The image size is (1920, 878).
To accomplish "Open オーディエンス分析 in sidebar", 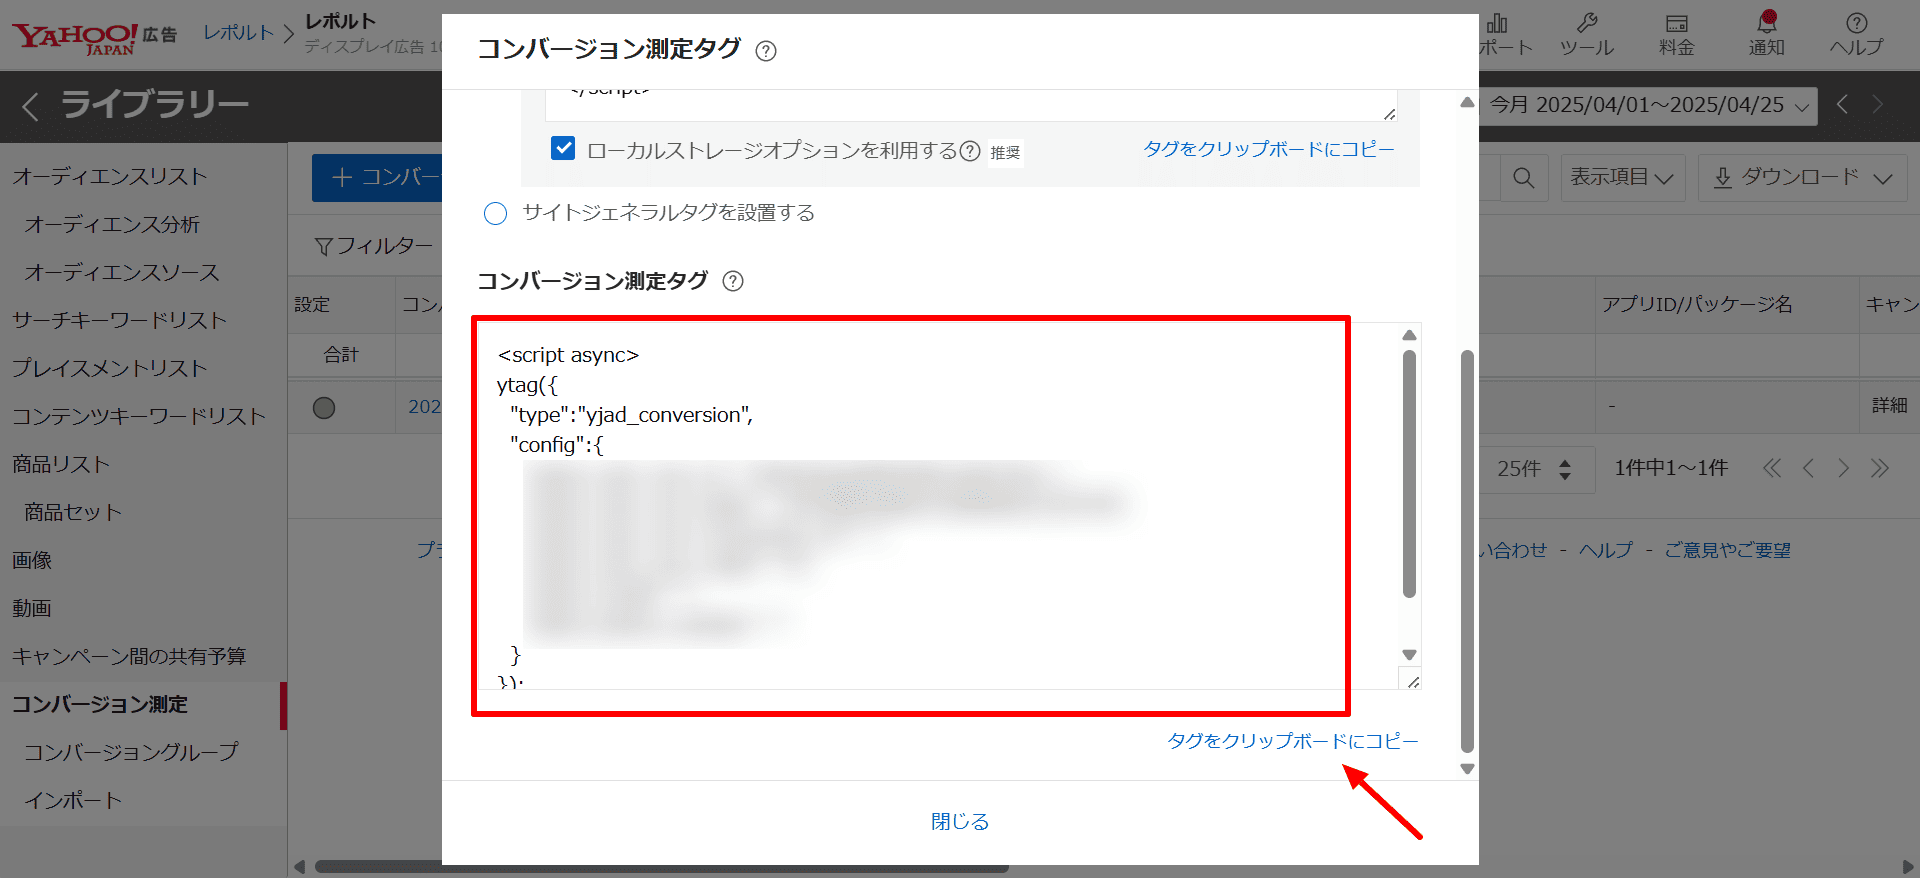I will click(x=112, y=225).
